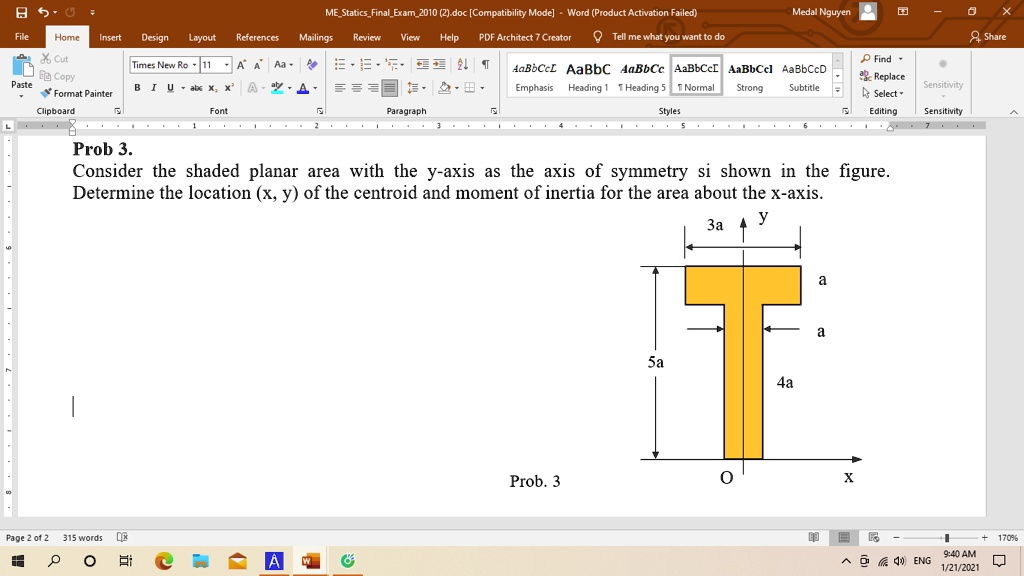This screenshot has width=1024, height=576.
Task: Toggle Bold formatting
Action: pos(137,87)
